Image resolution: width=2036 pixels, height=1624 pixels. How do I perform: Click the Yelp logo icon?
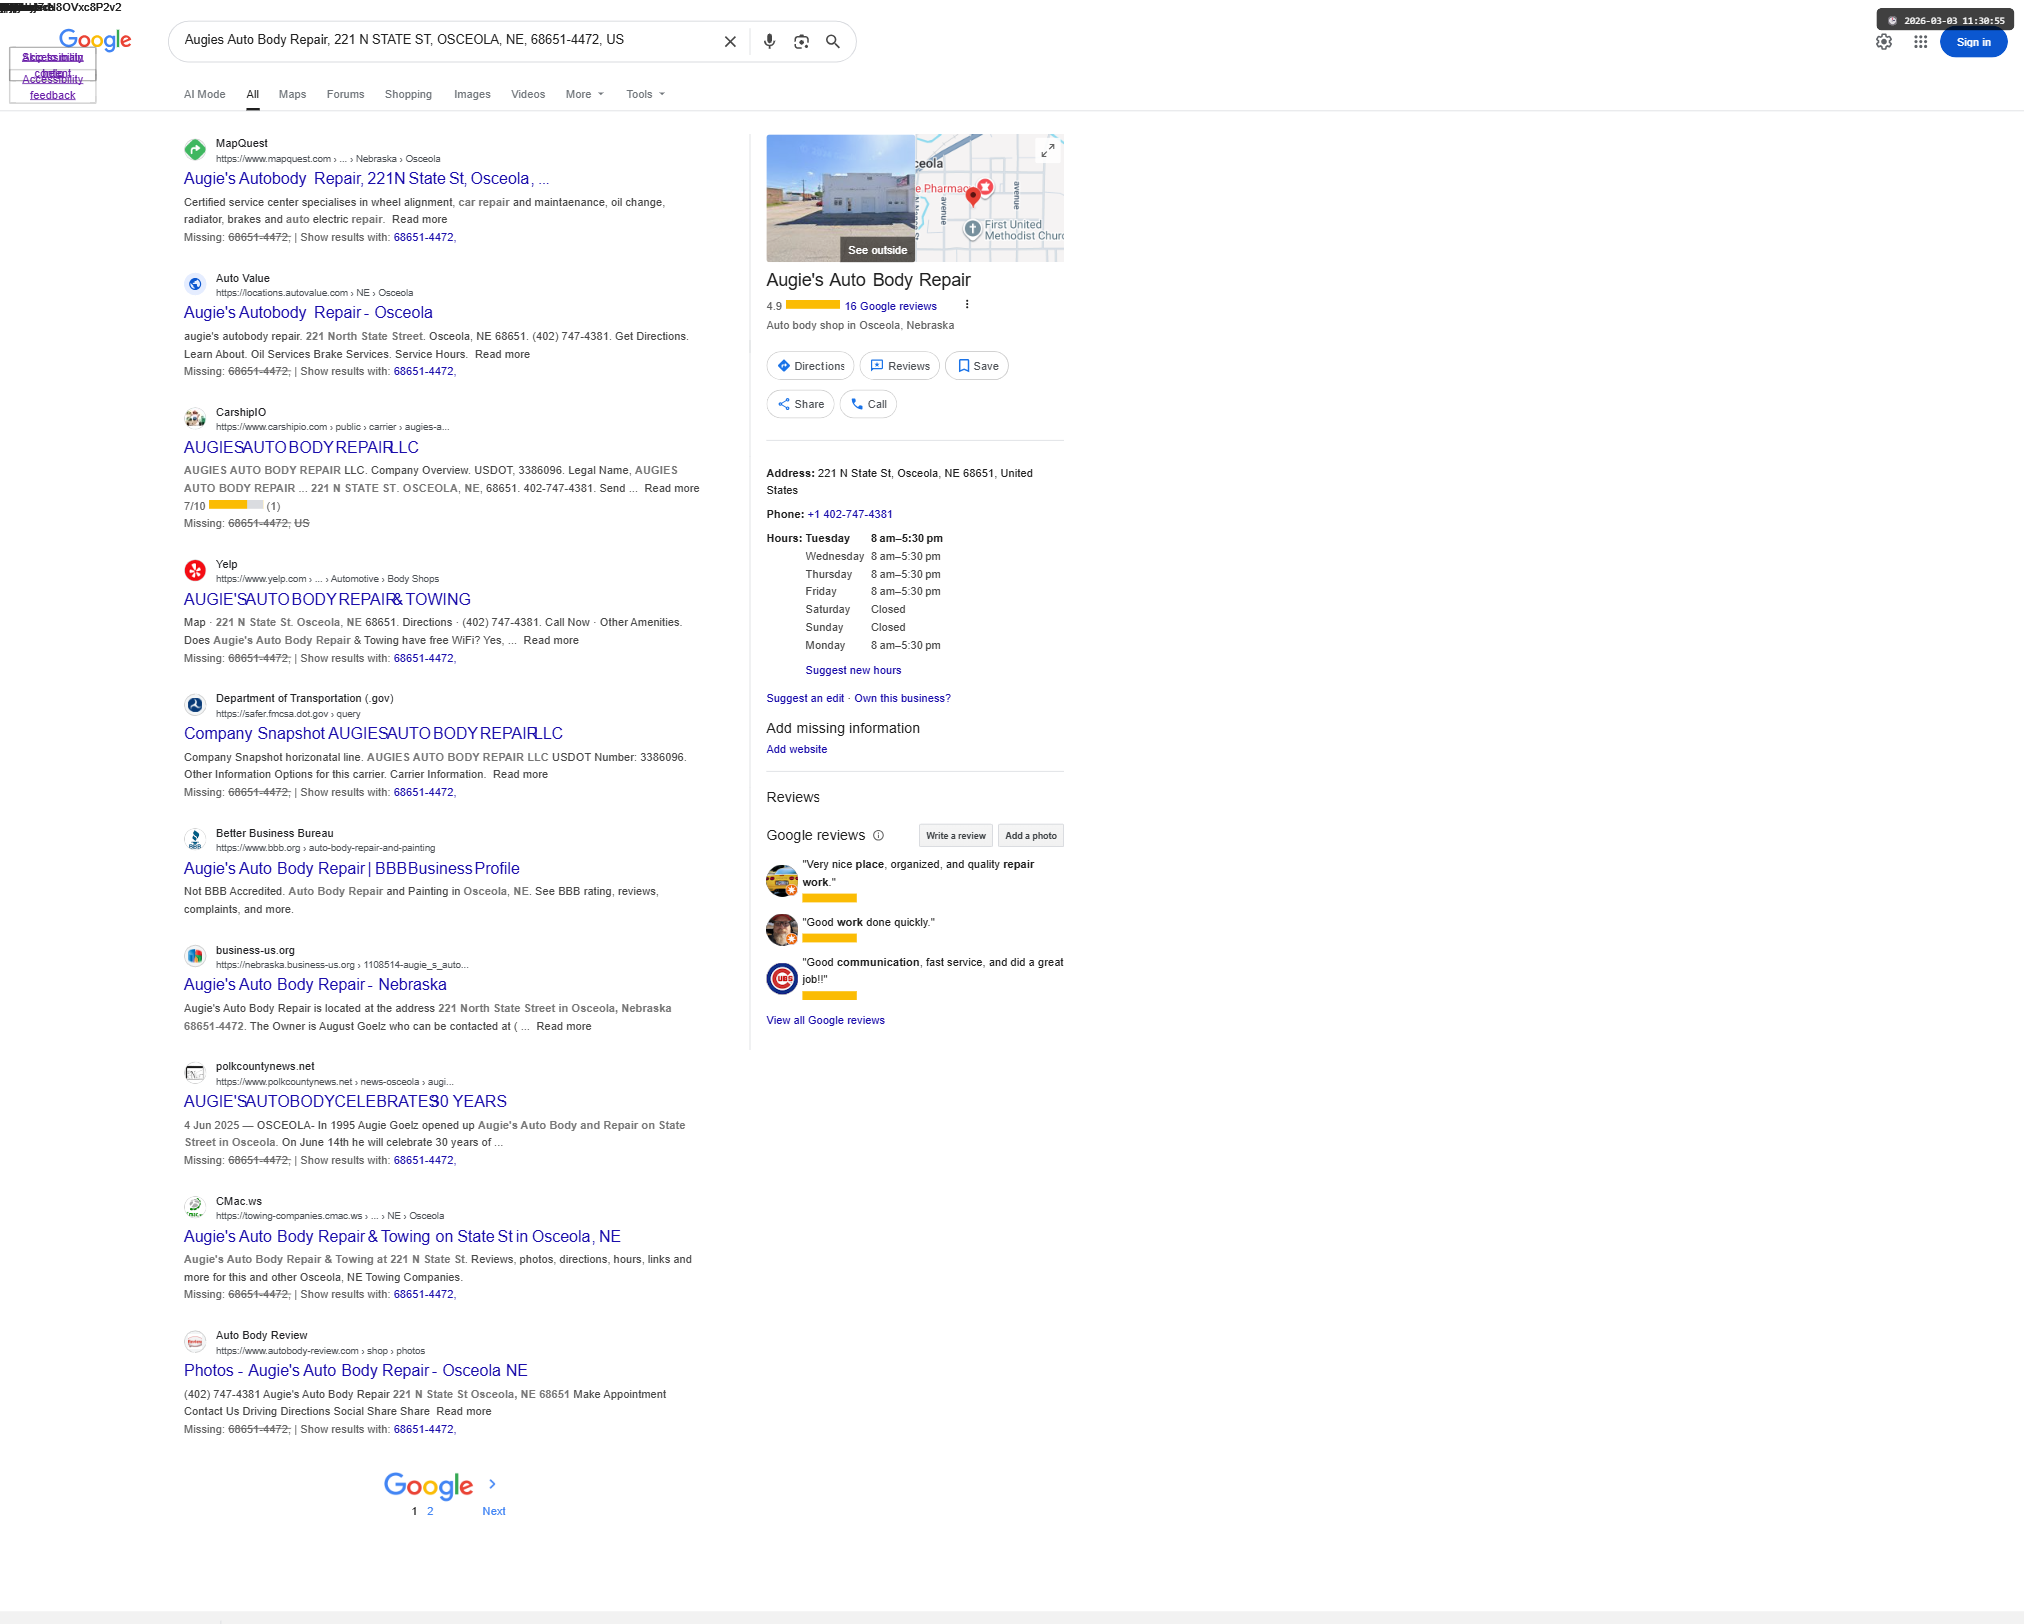[x=195, y=570]
